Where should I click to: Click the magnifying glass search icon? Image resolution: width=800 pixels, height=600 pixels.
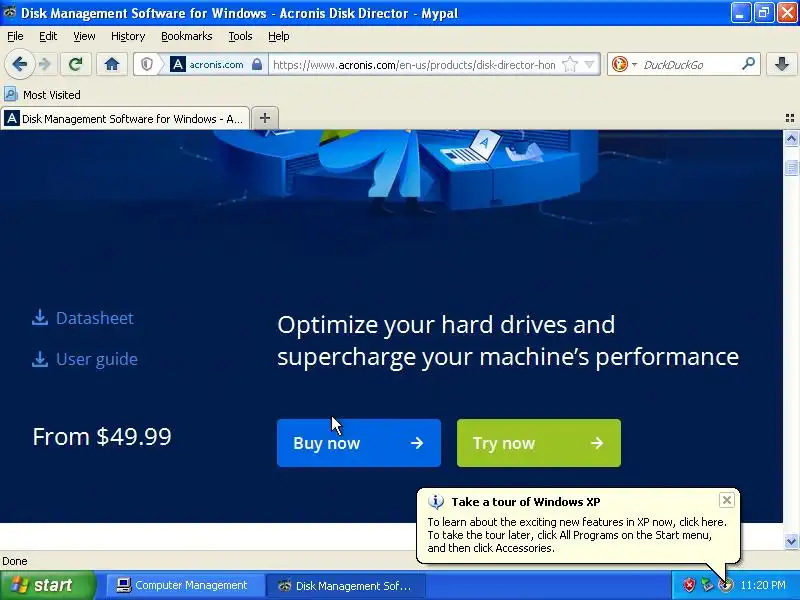click(748, 64)
